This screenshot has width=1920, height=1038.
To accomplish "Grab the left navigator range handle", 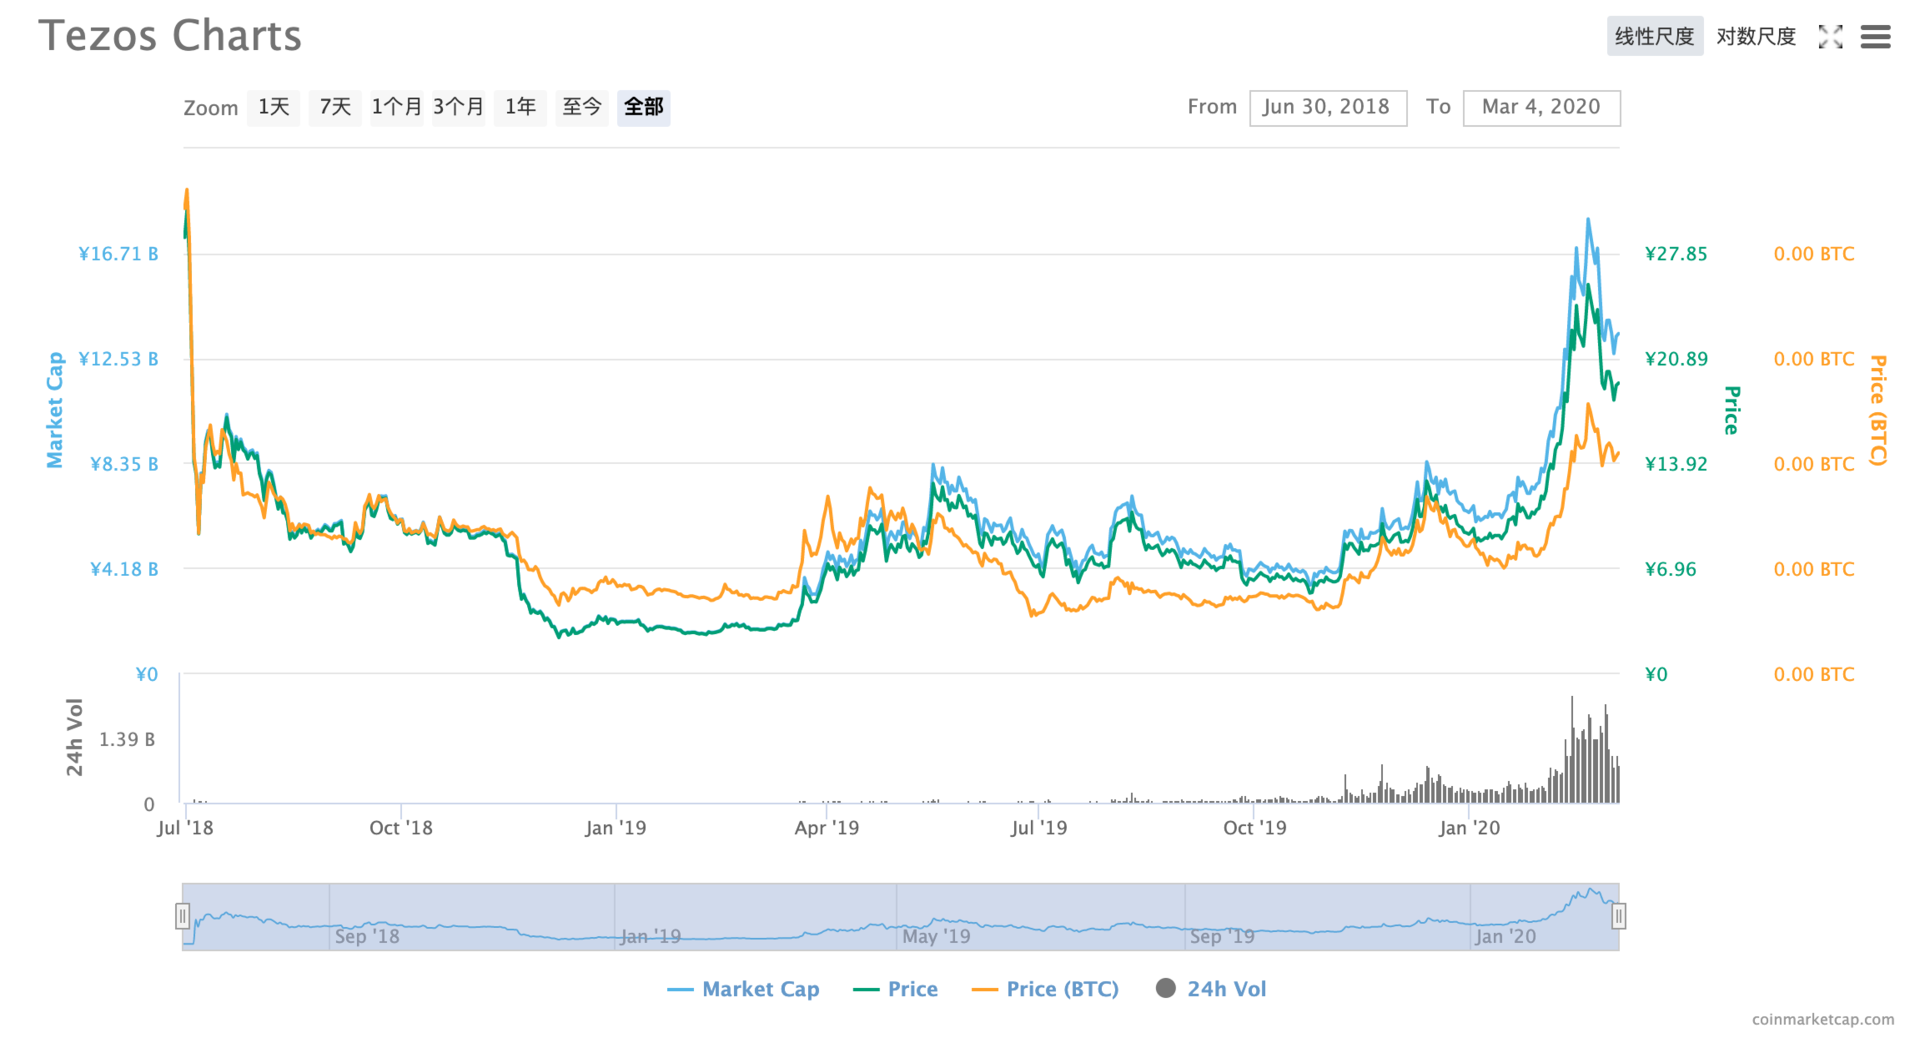I will (182, 915).
